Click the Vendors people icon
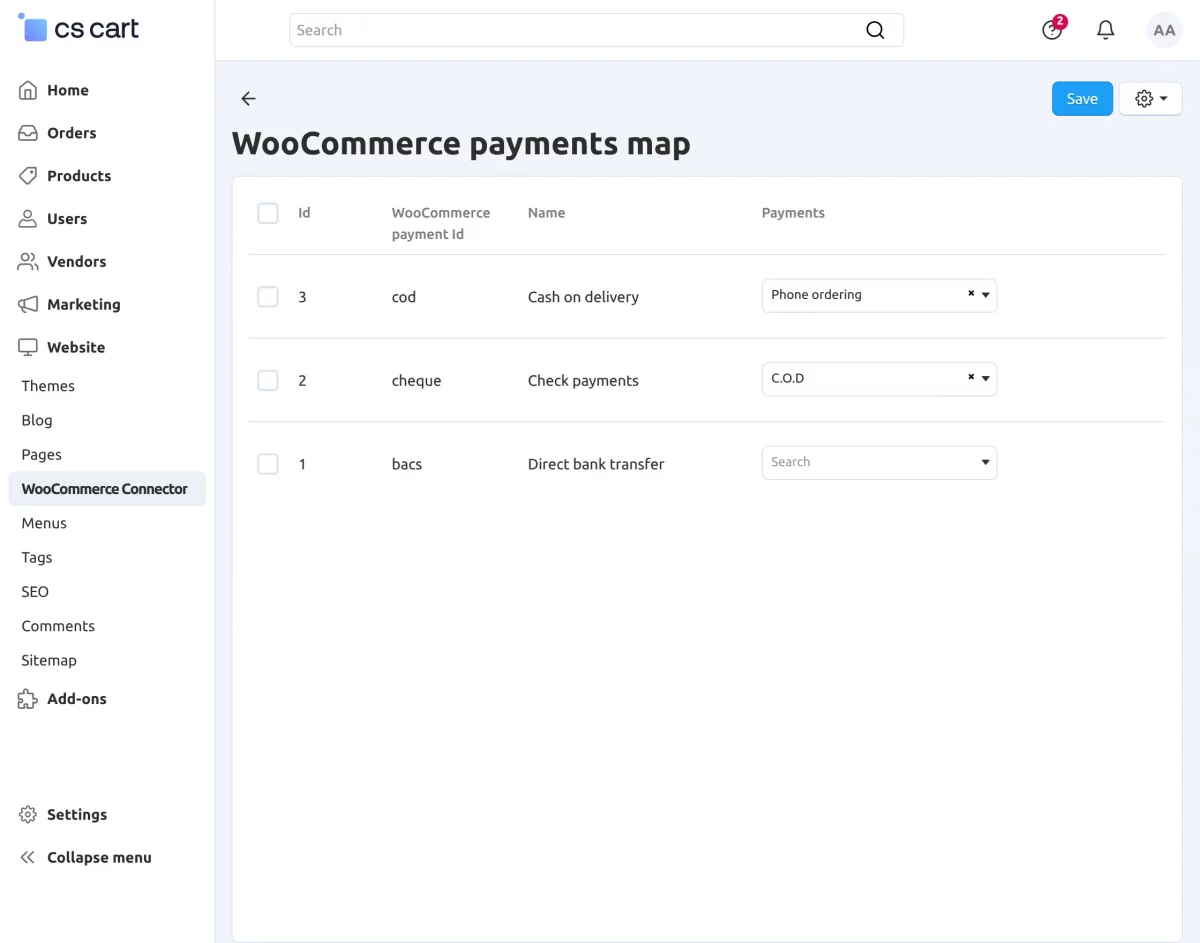Viewport: 1200px width, 943px height. point(28,262)
